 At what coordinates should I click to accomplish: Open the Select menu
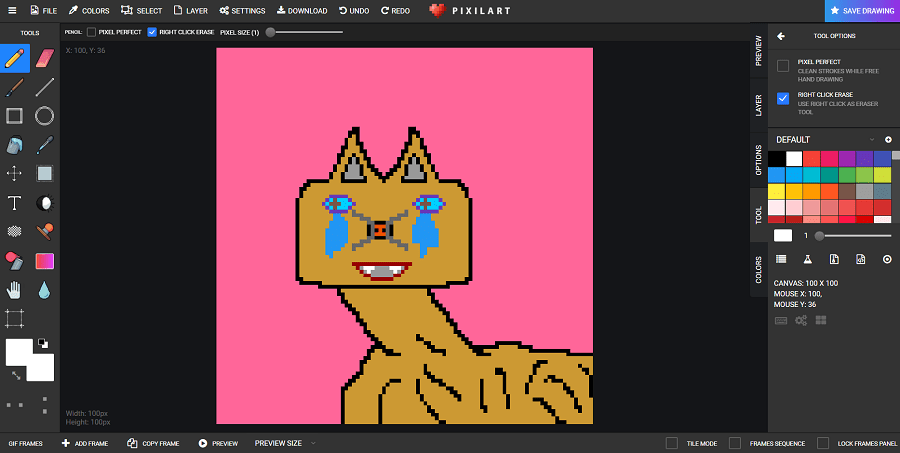tap(142, 10)
